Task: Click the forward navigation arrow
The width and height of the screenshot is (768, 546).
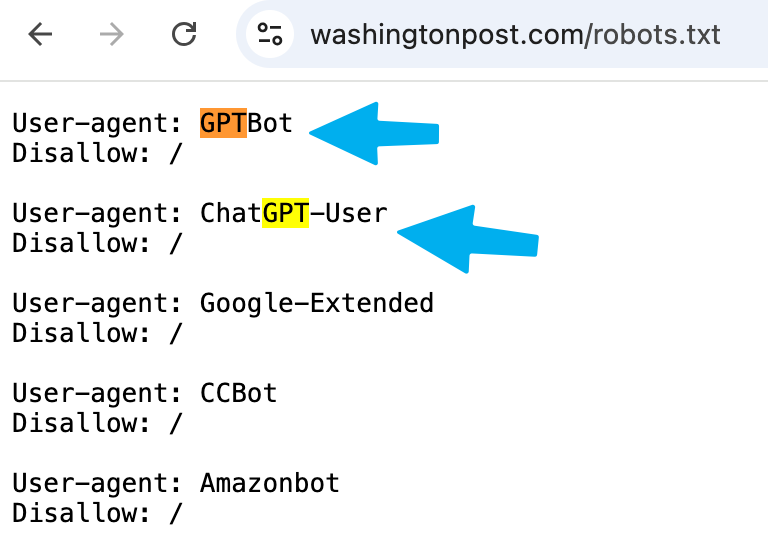Action: 112,35
